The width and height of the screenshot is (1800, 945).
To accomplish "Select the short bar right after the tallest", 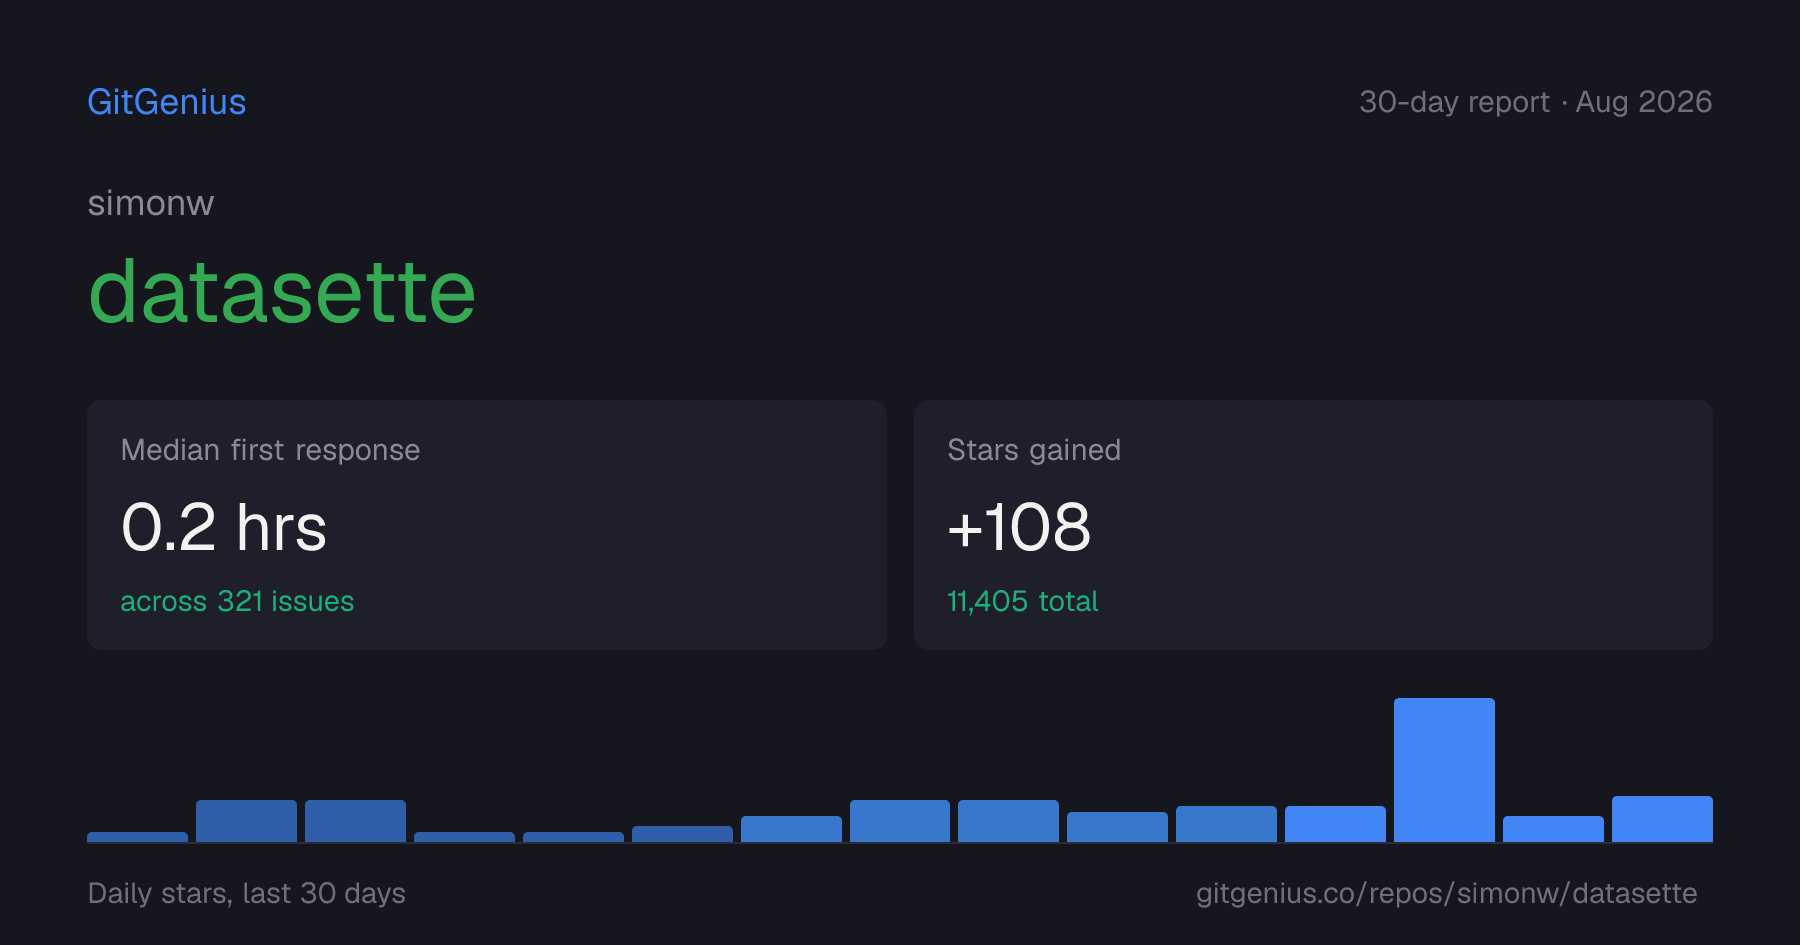I will click(x=1553, y=829).
